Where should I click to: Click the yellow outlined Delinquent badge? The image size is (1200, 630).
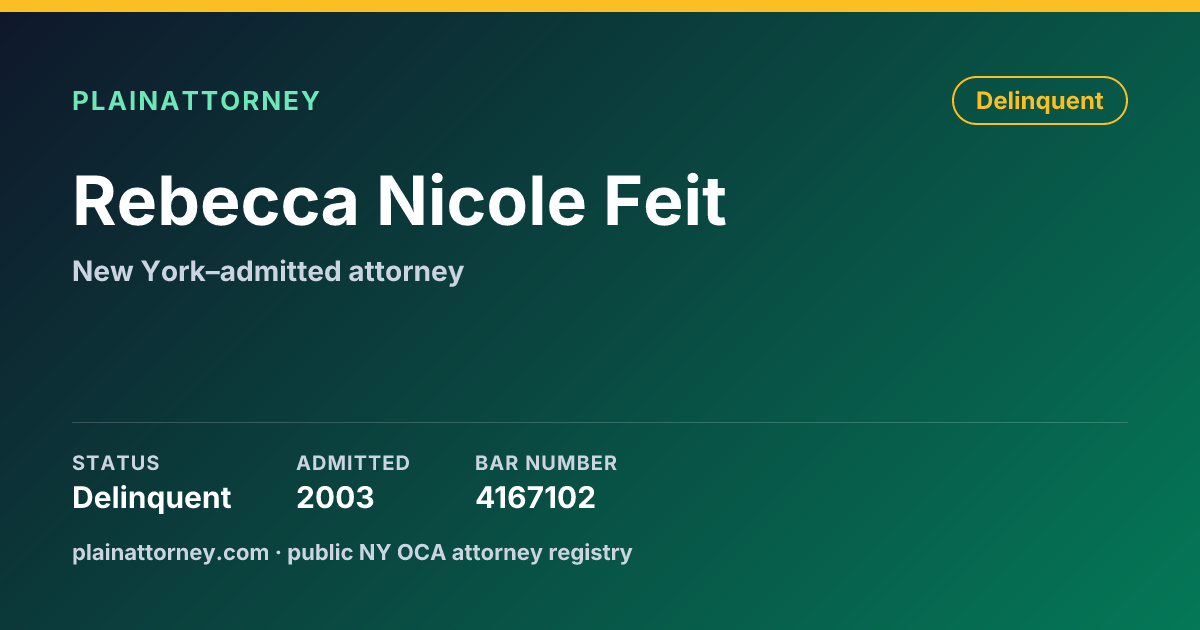[x=1040, y=101]
